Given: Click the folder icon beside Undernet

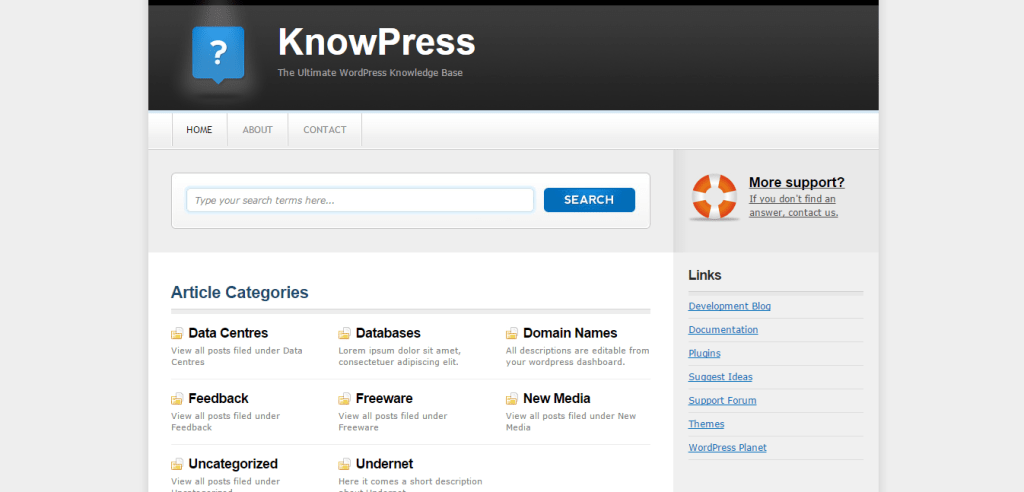Looking at the screenshot, I should click(x=344, y=465).
